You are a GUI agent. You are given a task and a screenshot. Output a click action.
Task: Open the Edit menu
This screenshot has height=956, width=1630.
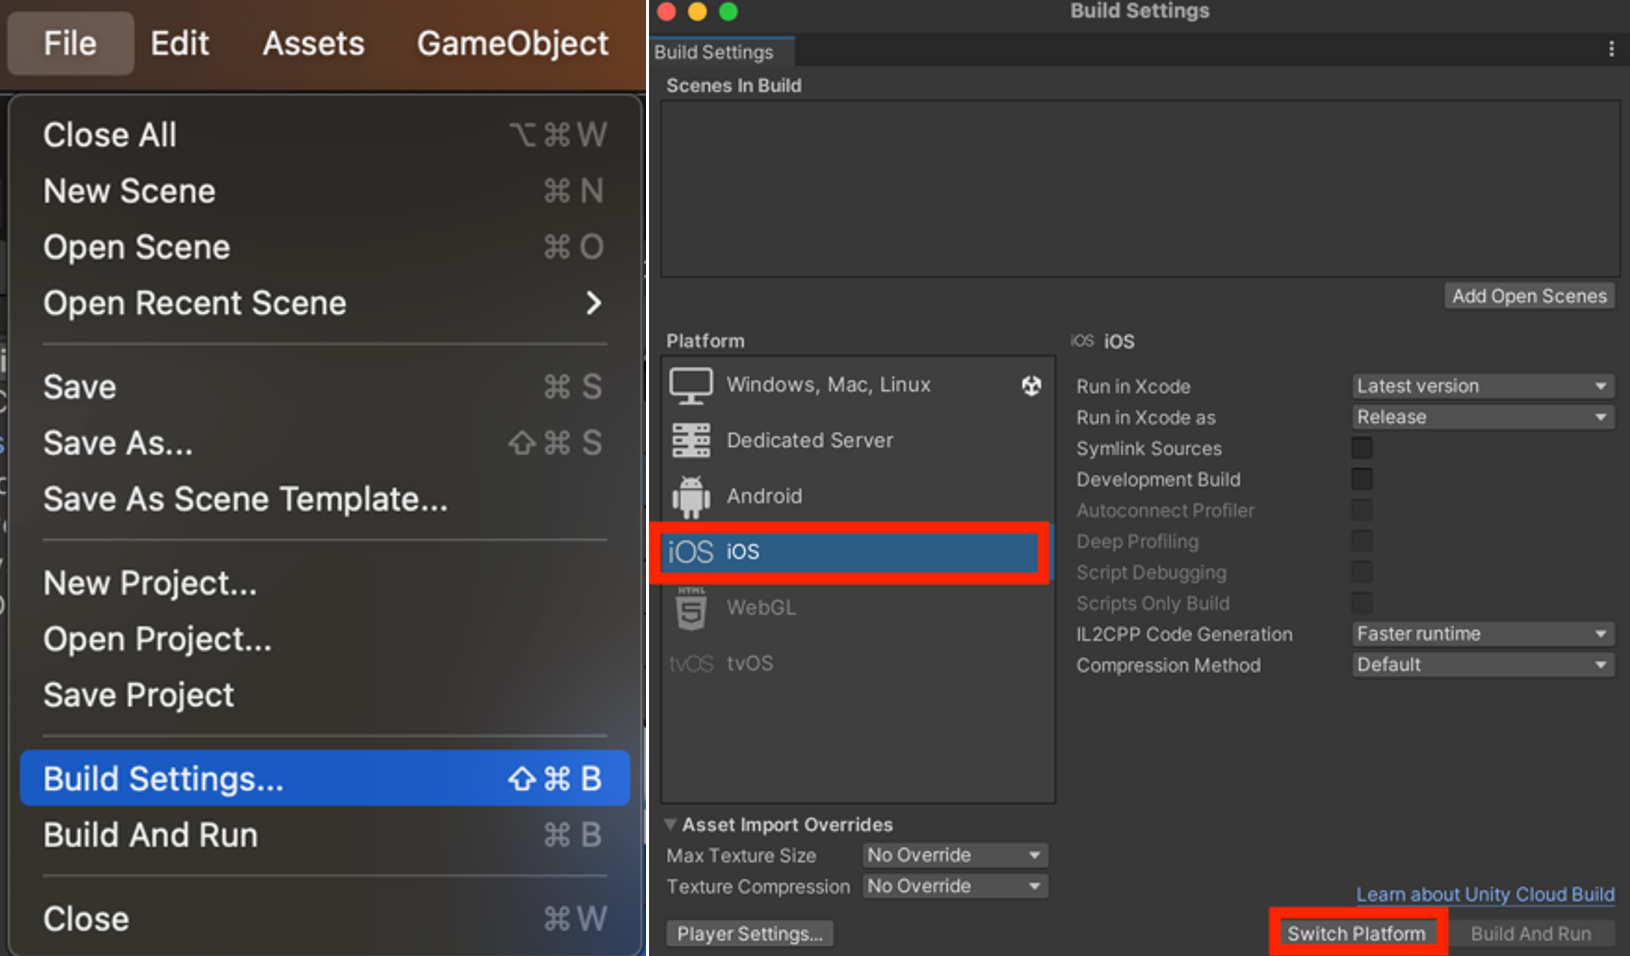(x=179, y=43)
